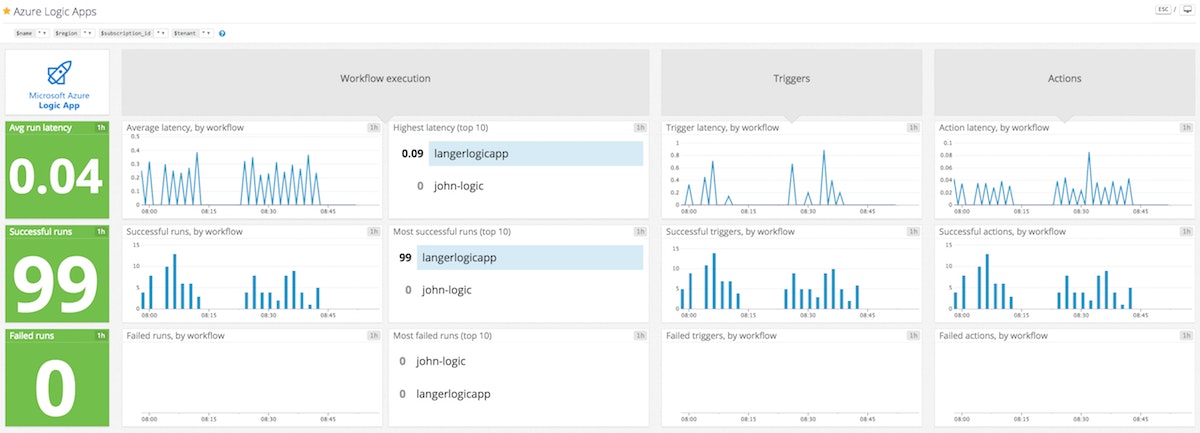The height and width of the screenshot is (433, 1200).
Task: Select langerlogicapp bar in Highest latency list
Action: pos(535,153)
